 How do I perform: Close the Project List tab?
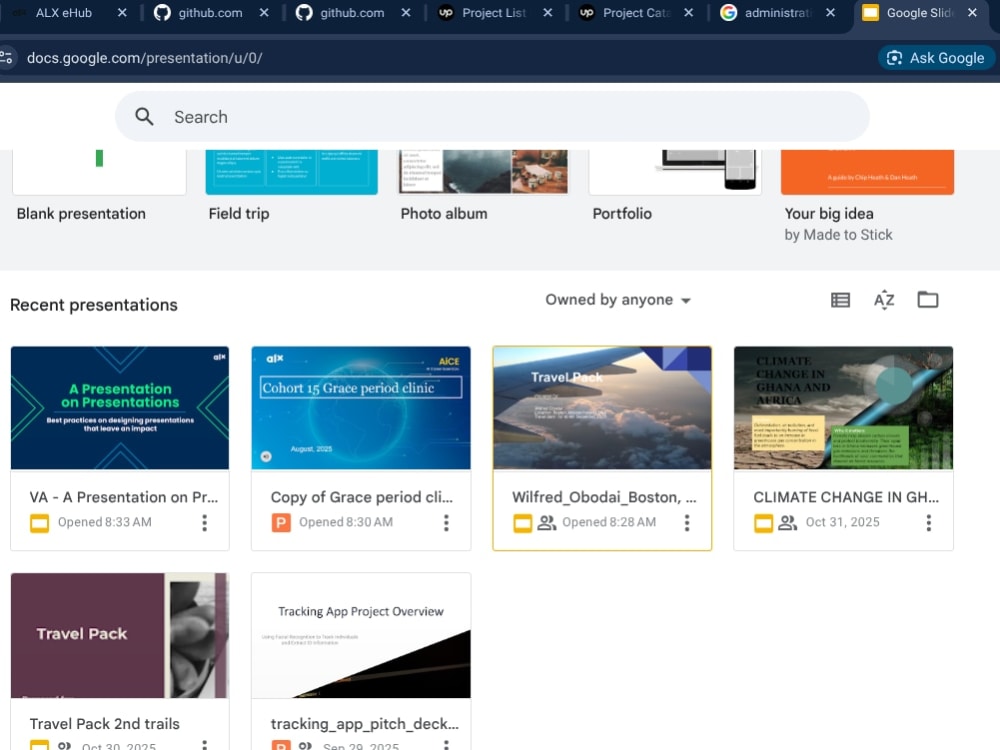547,13
